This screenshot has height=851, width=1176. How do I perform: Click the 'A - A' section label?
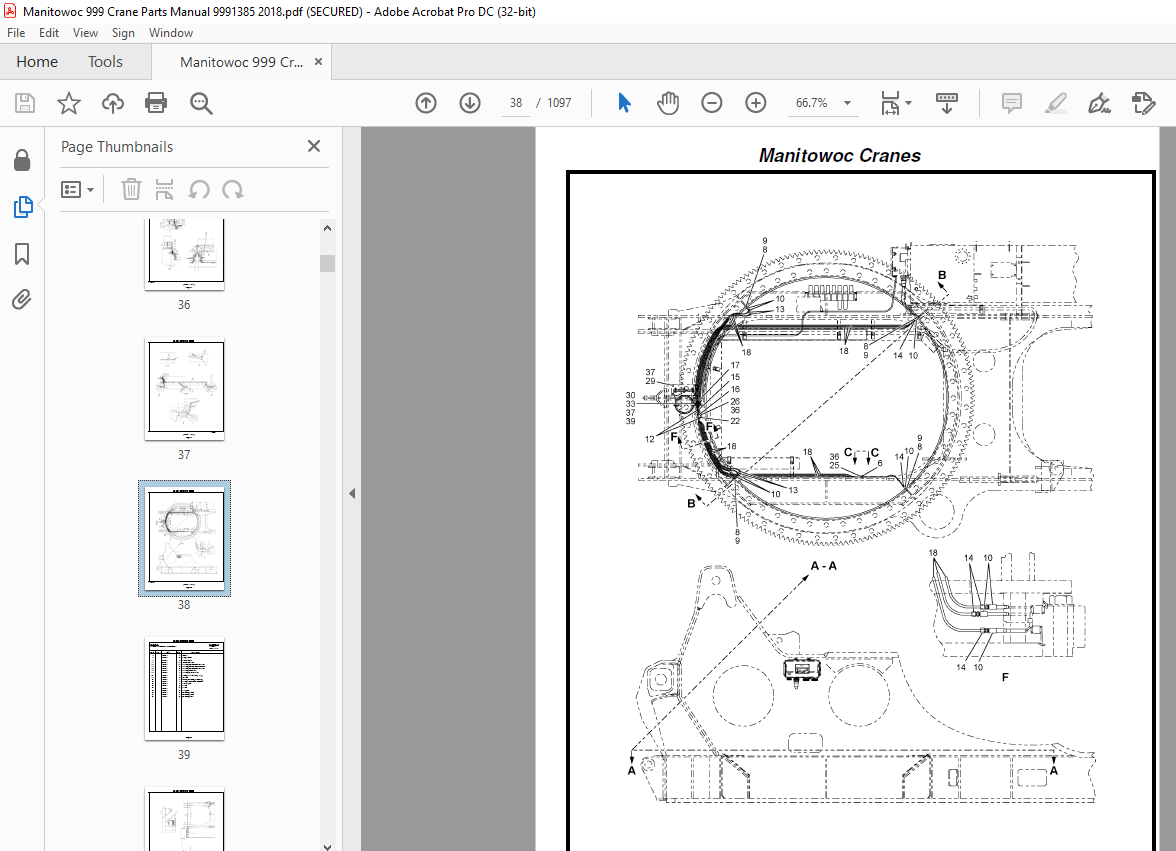coord(824,566)
